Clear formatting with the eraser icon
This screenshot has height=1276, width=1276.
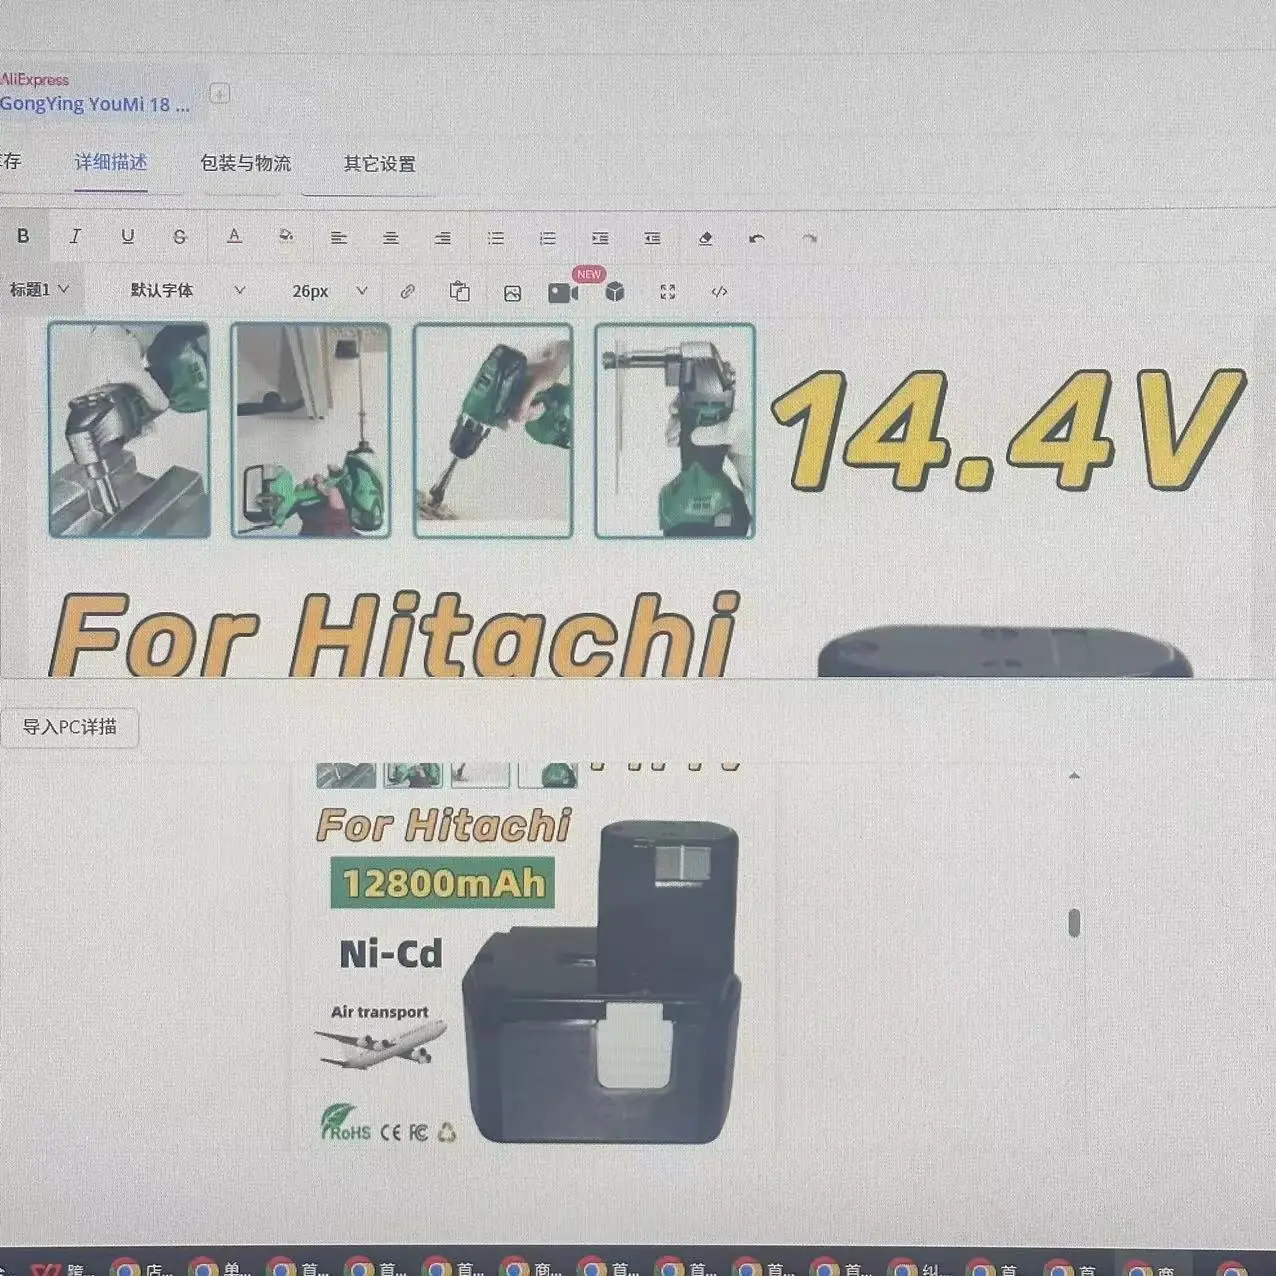pos(705,237)
